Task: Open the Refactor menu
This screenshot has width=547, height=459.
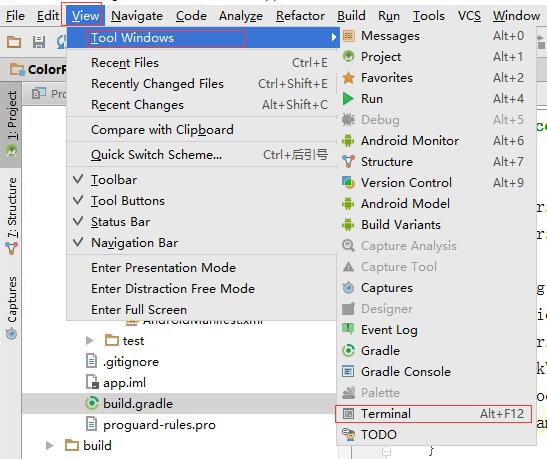Action: (x=300, y=16)
